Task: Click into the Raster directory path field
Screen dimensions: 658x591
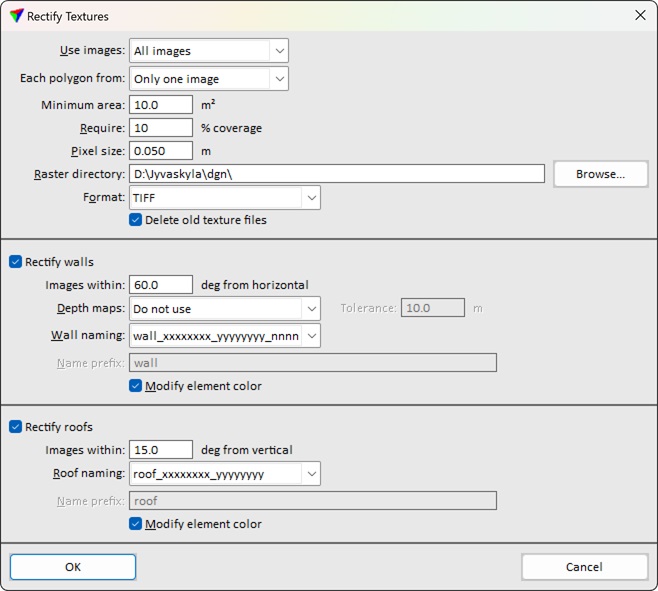Action: [x=336, y=174]
